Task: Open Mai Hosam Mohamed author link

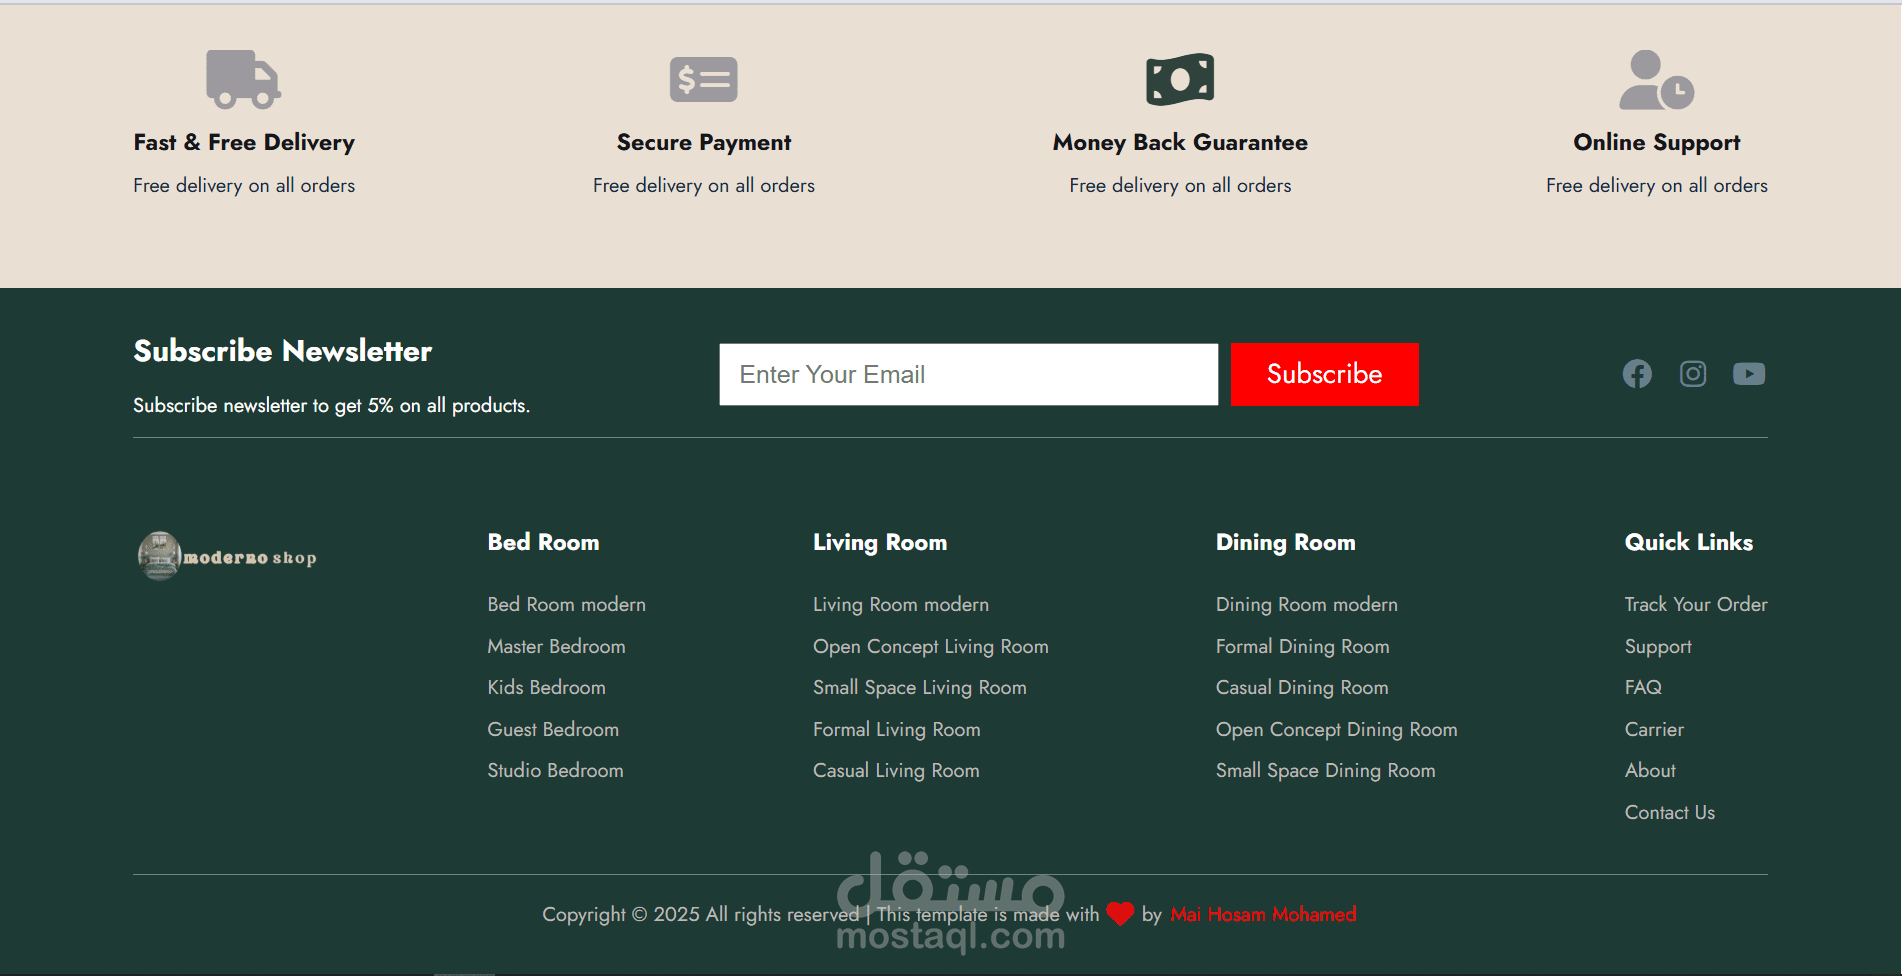Action: point(1263,914)
